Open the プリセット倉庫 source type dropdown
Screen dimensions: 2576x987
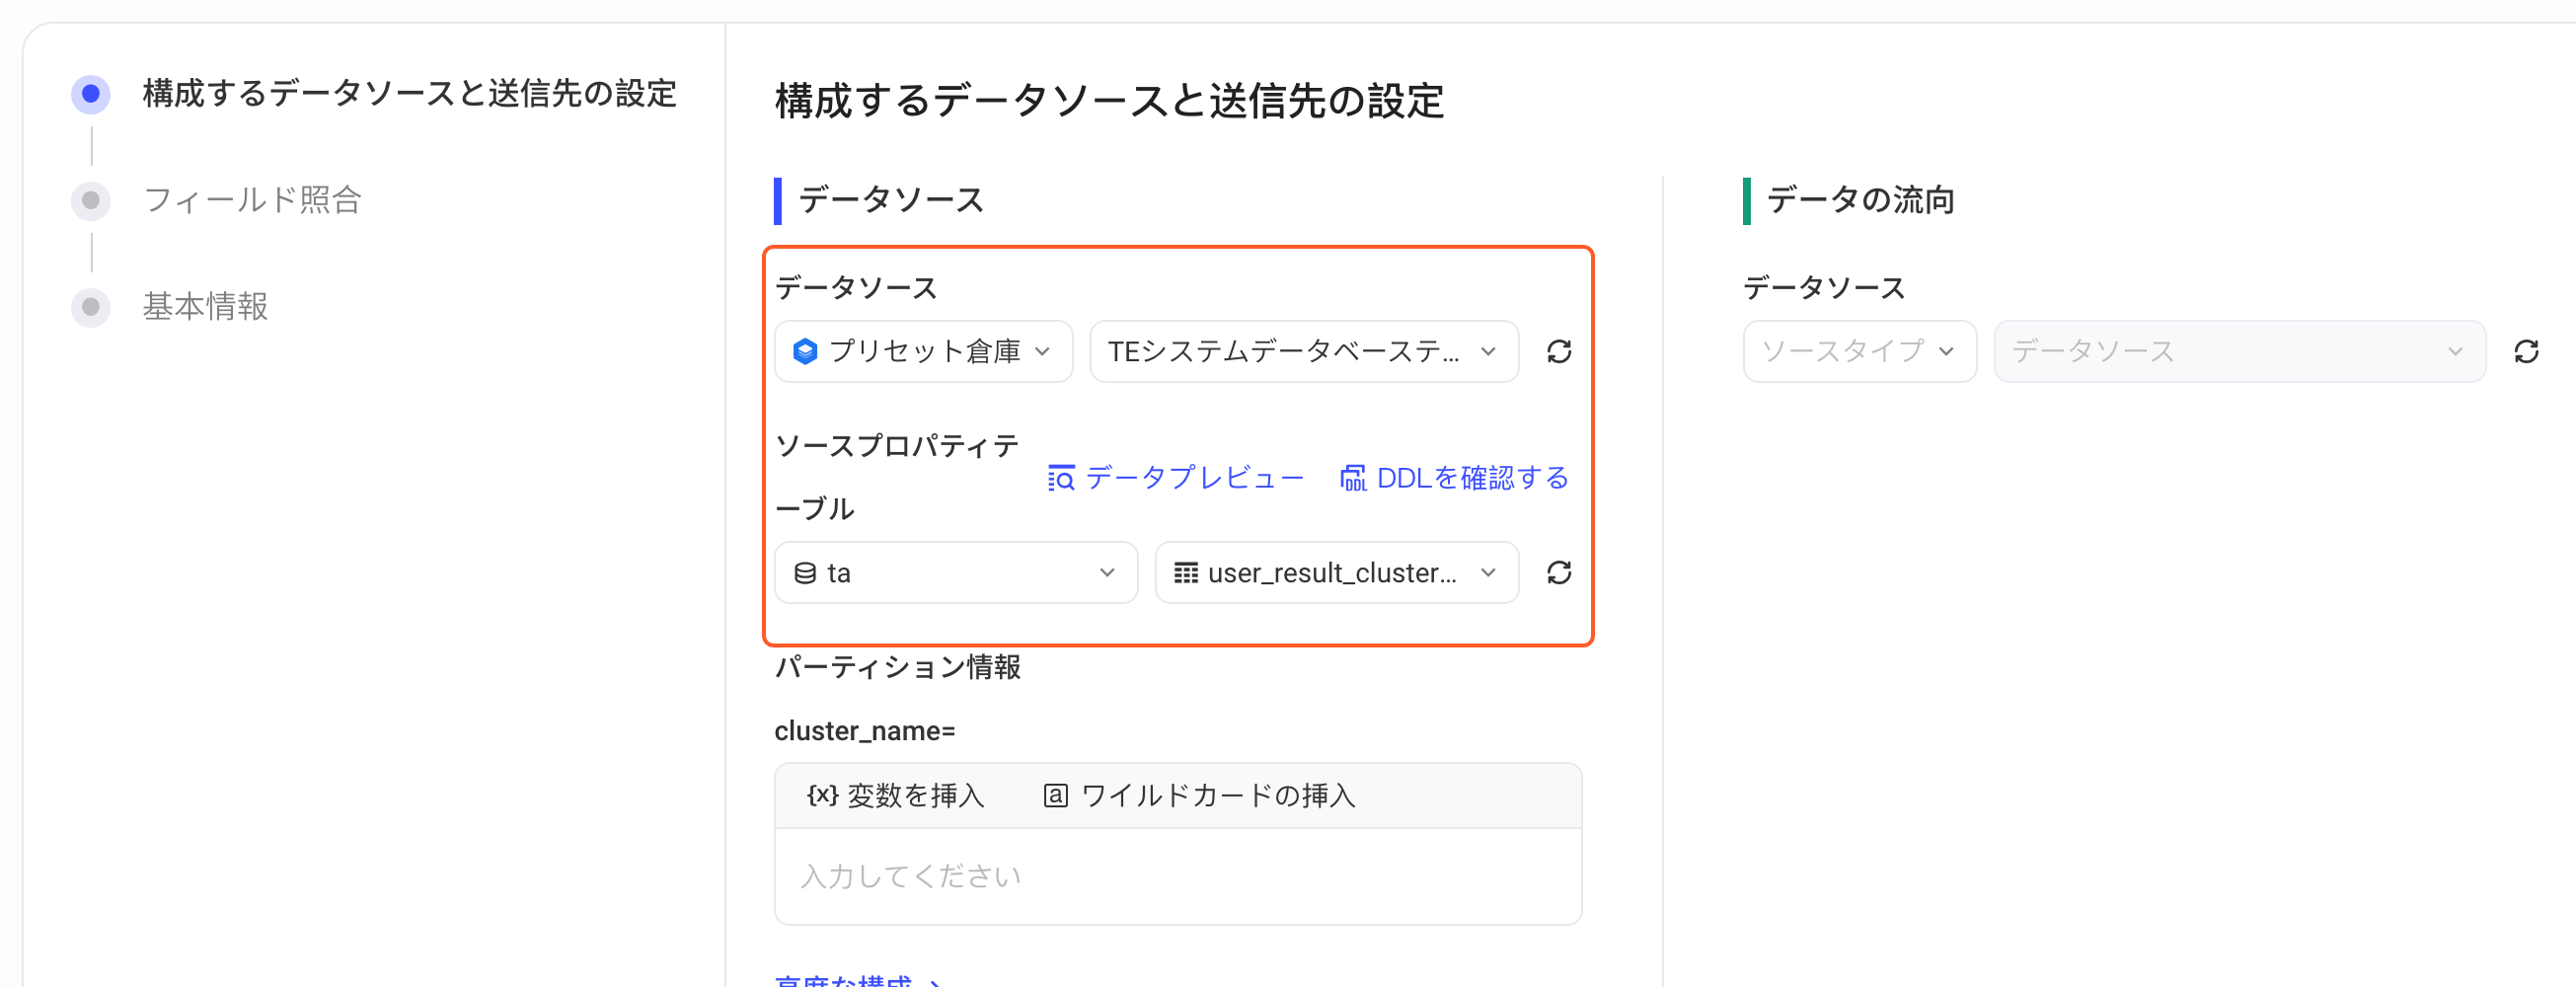(923, 351)
